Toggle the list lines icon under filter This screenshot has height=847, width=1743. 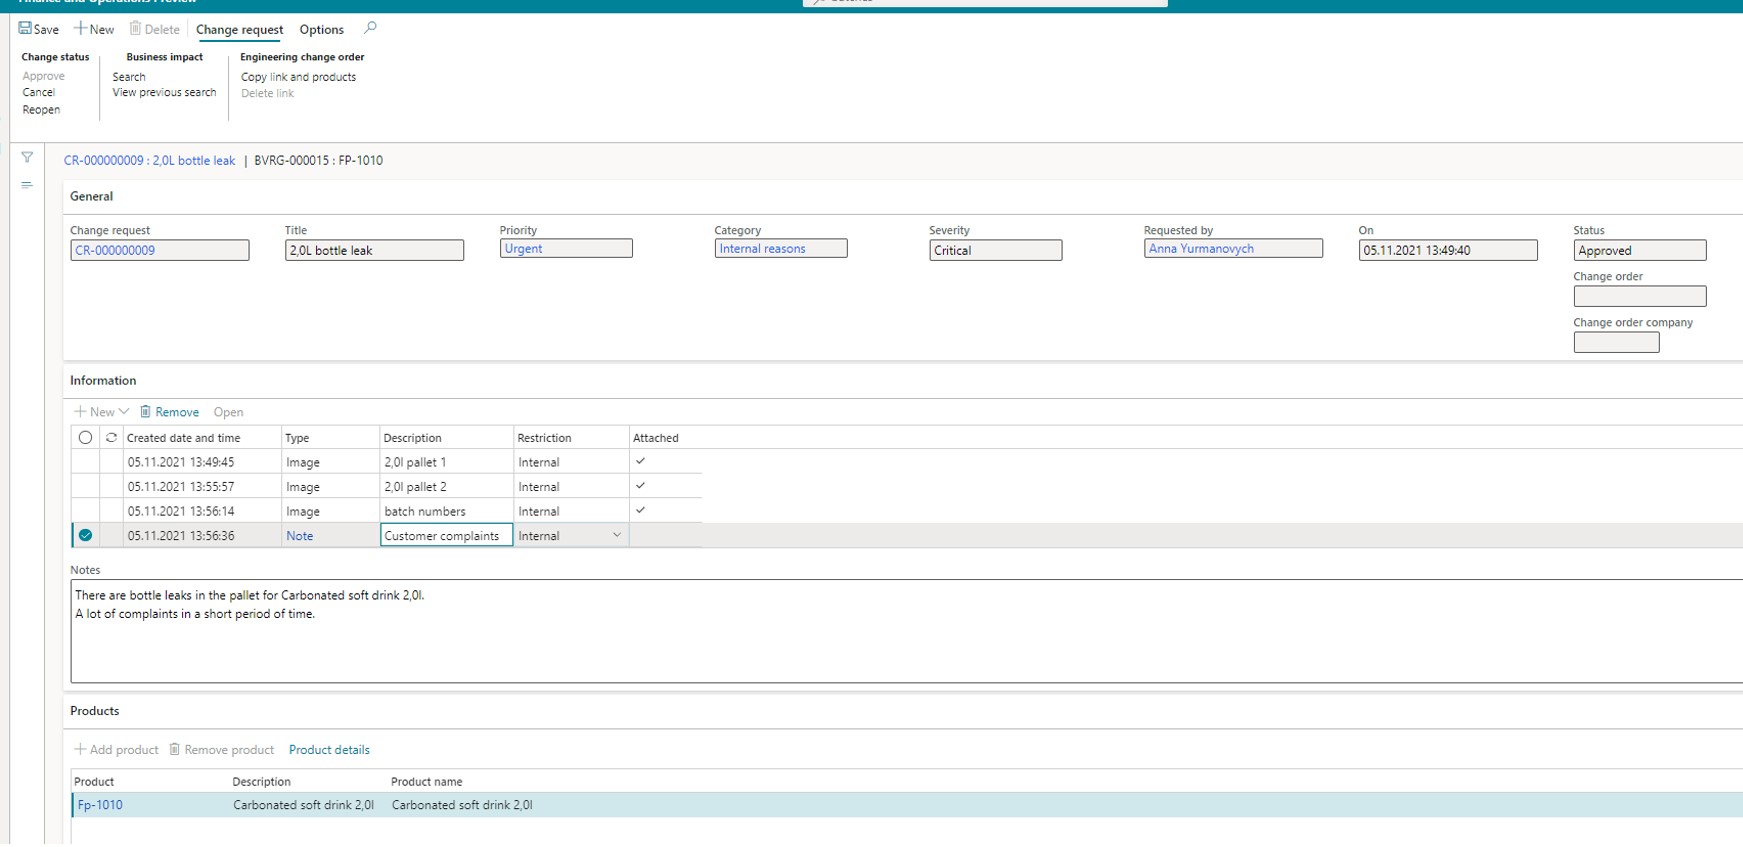(27, 185)
